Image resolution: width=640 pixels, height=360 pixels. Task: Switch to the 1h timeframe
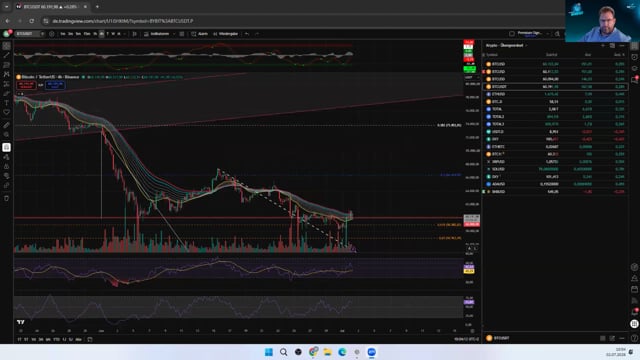click(95, 34)
